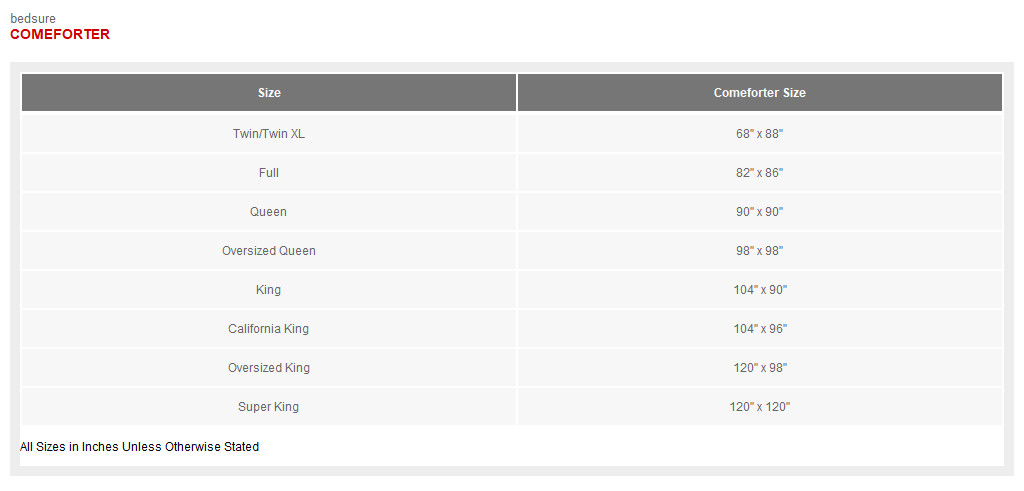
Task: Click the Super King size label
Action: click(x=269, y=407)
